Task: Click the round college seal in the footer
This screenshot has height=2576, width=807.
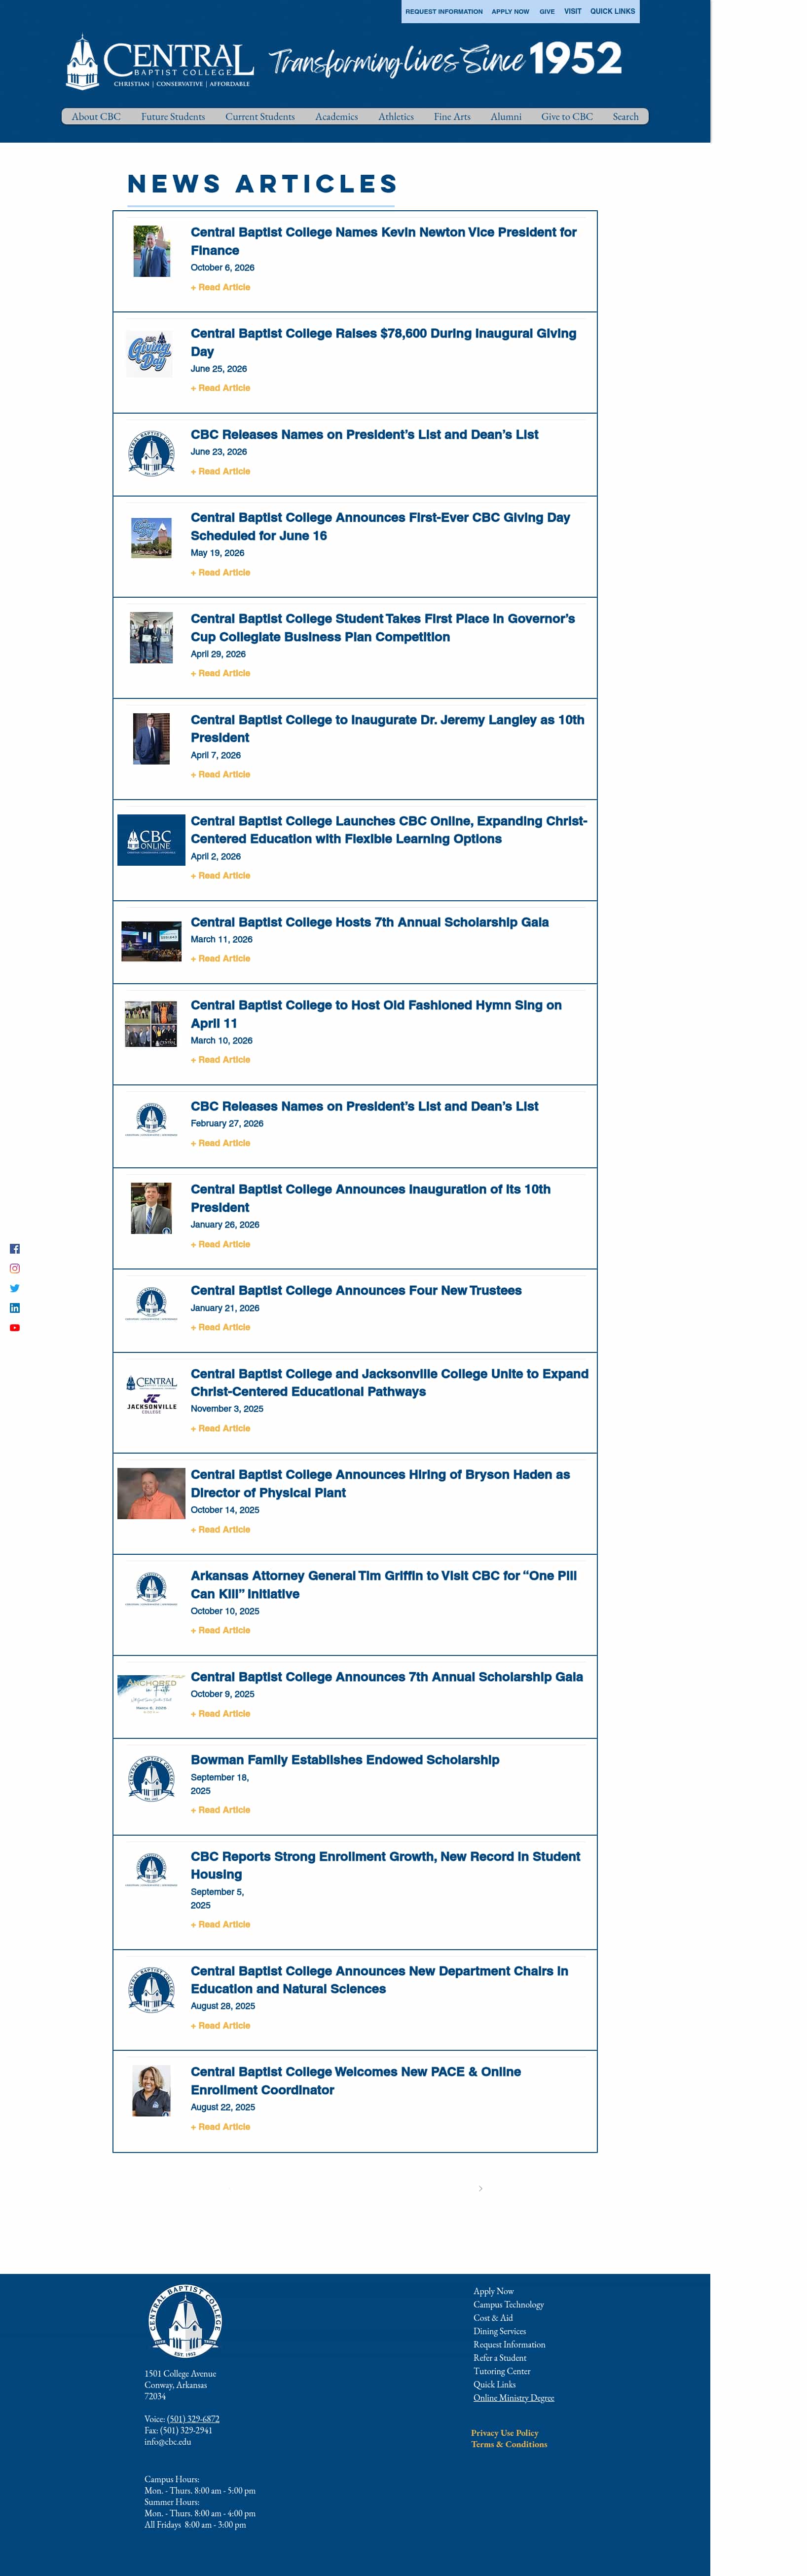Action: (185, 2320)
